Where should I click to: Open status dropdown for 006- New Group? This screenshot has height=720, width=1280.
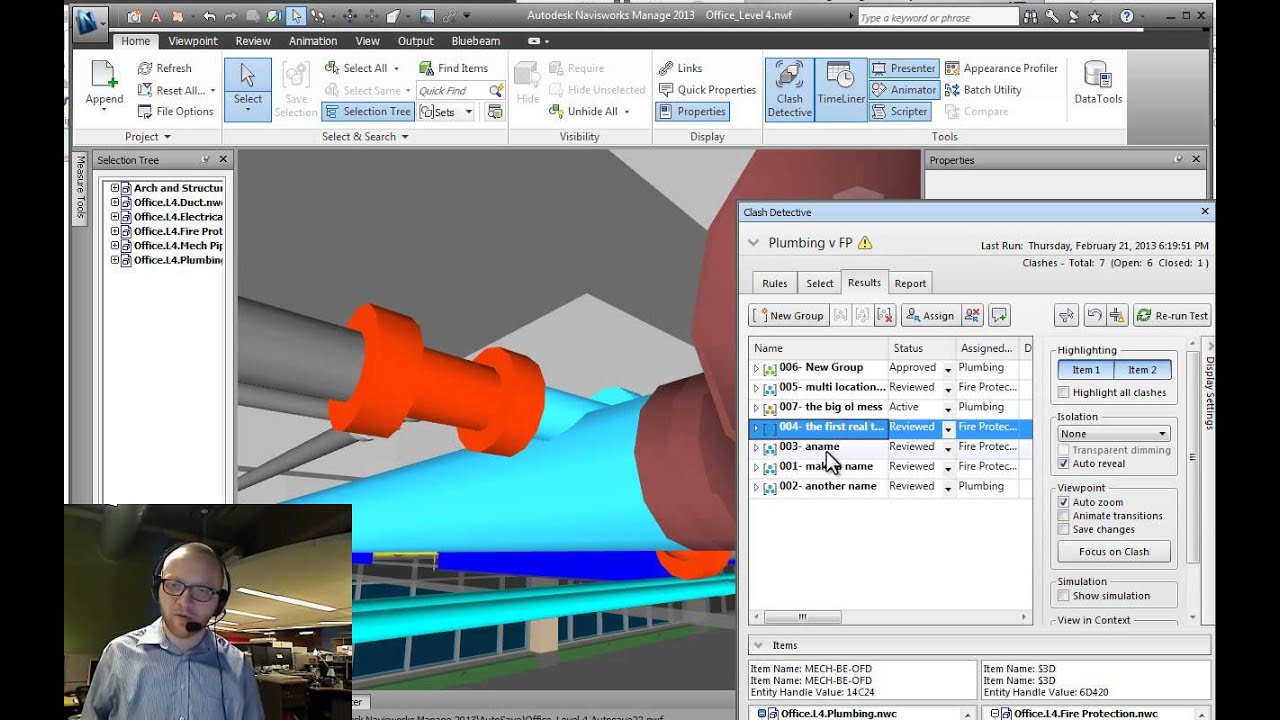[948, 369]
